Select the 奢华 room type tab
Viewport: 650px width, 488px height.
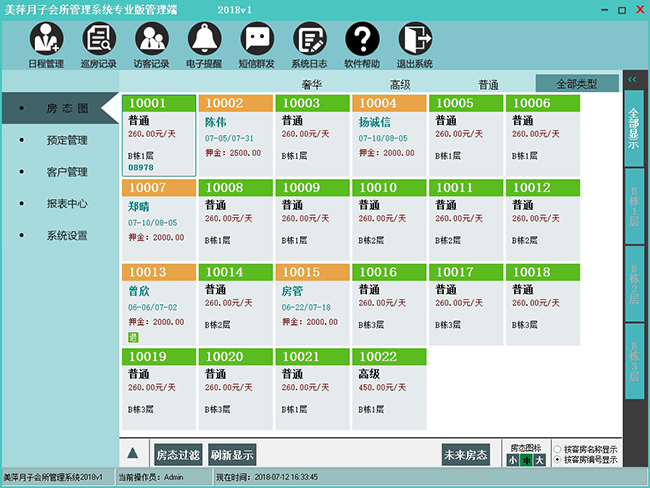tap(311, 85)
